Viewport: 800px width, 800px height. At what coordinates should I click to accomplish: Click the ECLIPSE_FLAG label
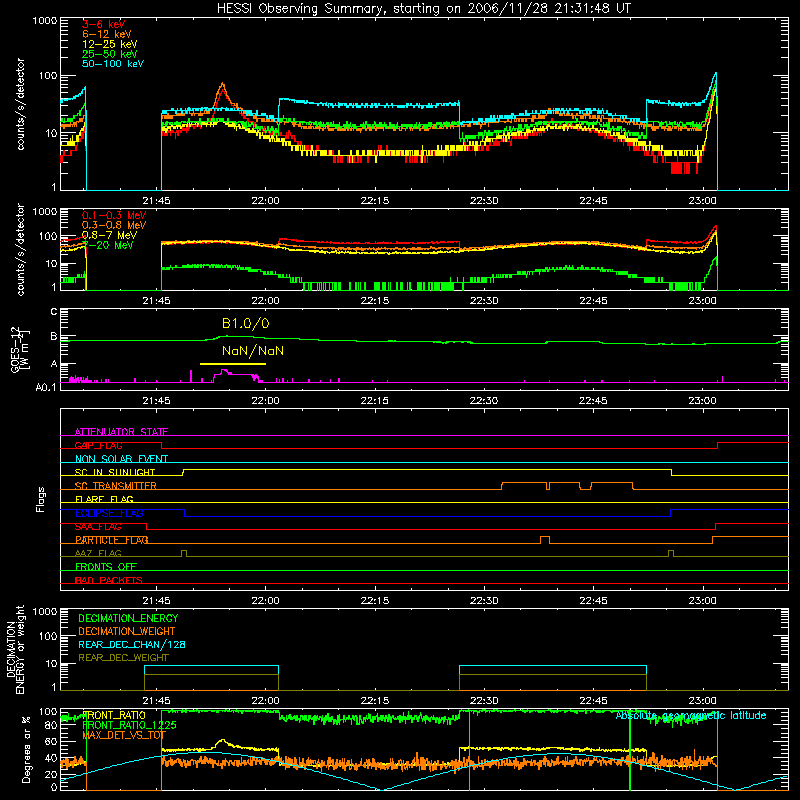point(109,513)
